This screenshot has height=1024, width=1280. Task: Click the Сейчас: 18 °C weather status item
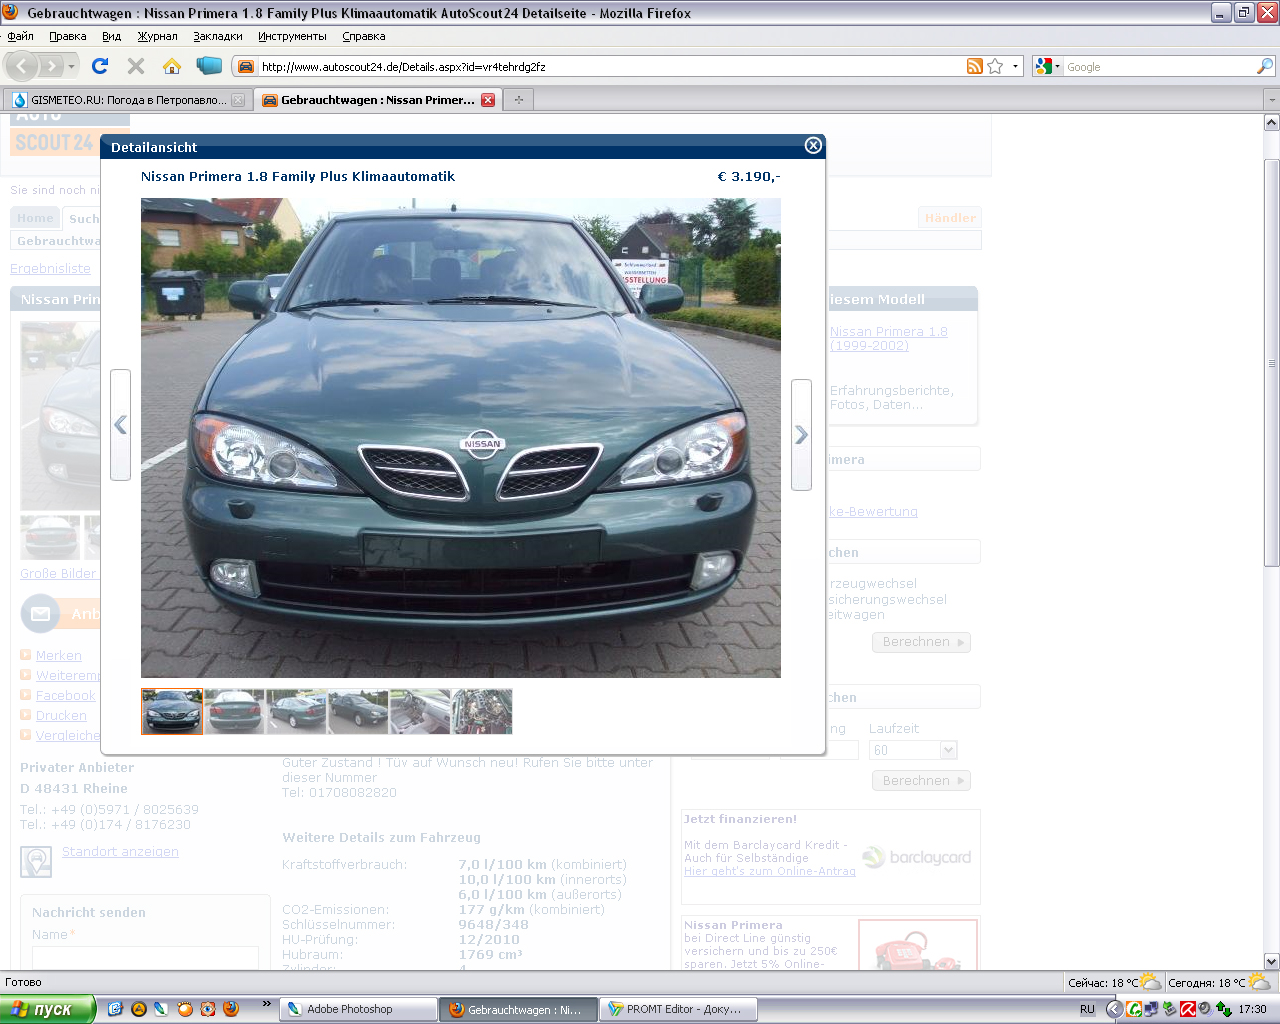pyautogui.click(x=1114, y=983)
